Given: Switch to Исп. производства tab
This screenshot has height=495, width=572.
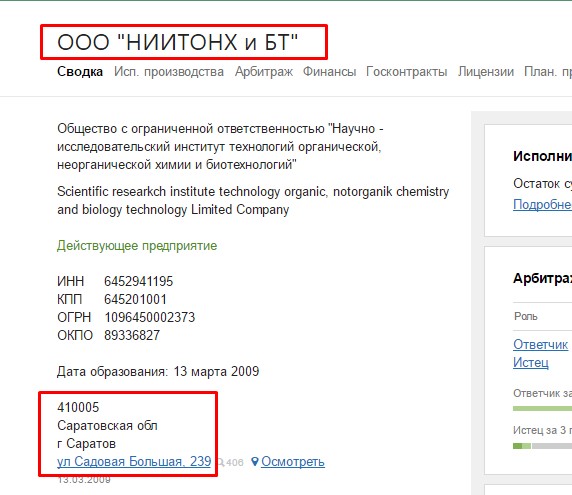Looking at the screenshot, I should pos(169,72).
